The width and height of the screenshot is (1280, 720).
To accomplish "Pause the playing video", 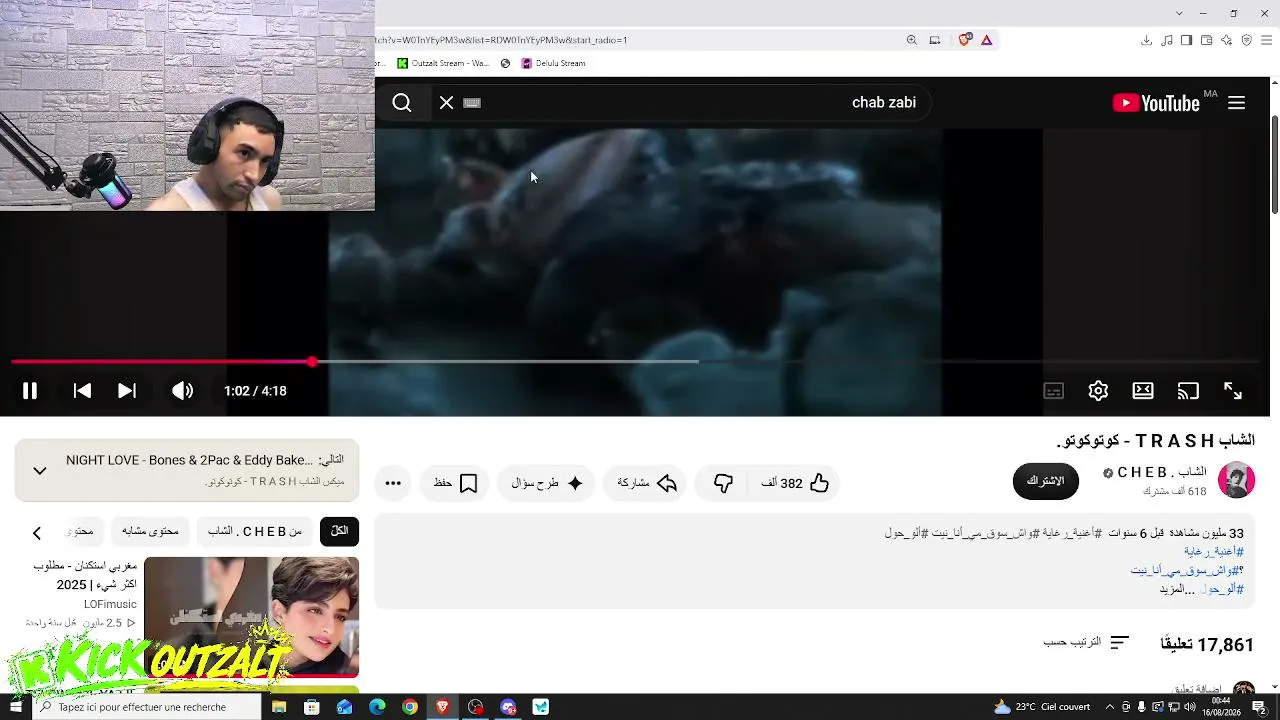I will (x=30, y=391).
